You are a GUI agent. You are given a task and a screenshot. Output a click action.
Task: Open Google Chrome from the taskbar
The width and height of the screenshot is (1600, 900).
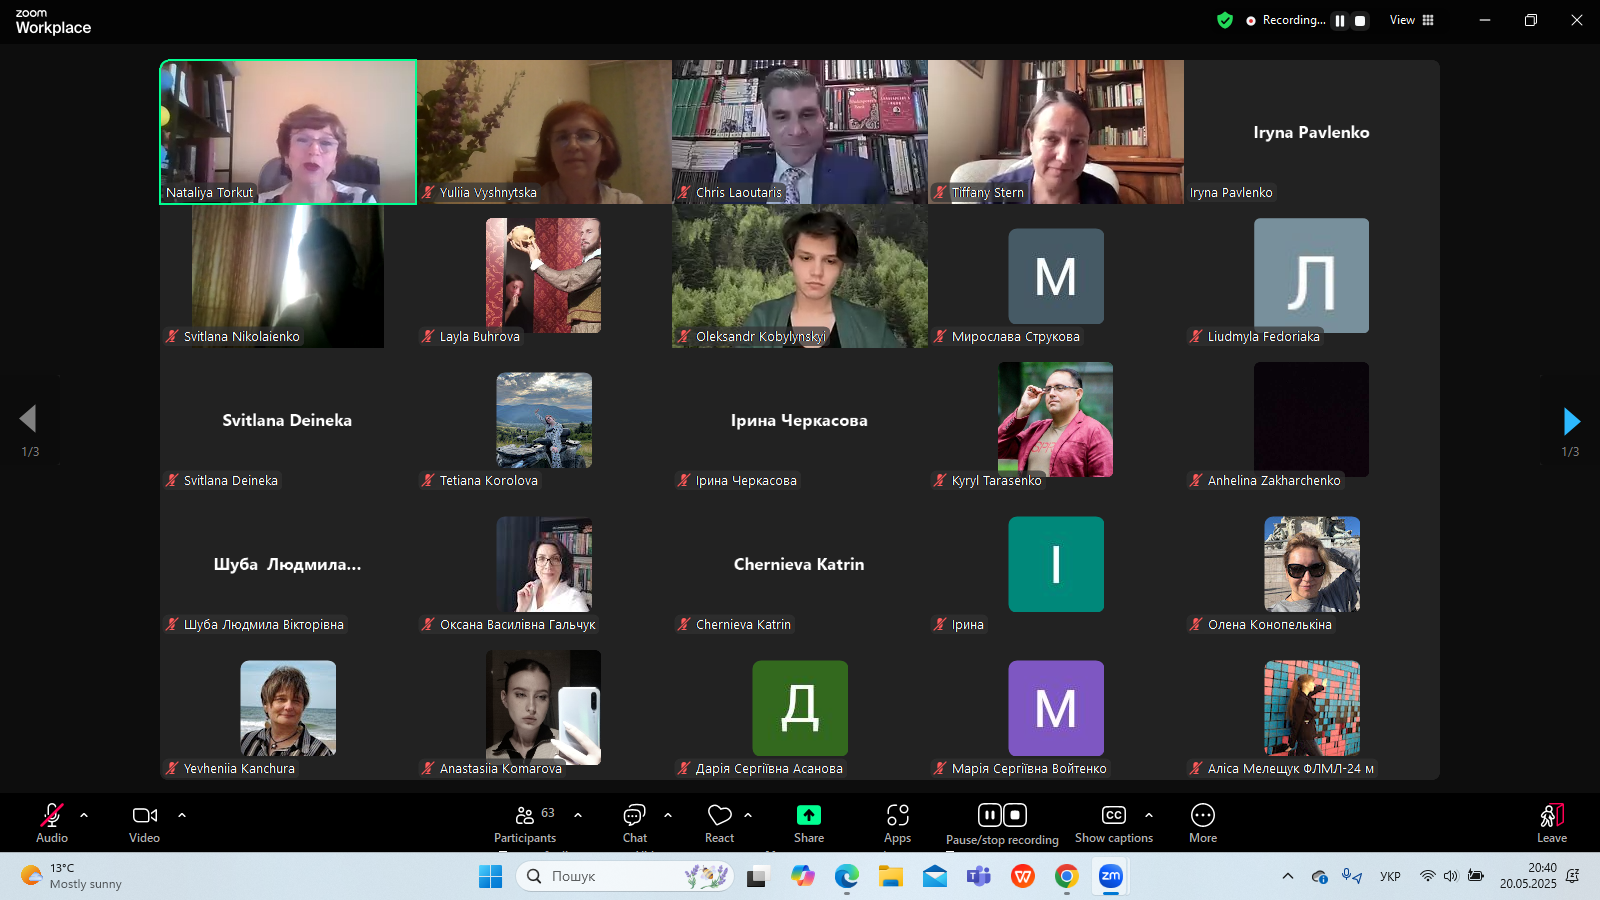pyautogui.click(x=1066, y=877)
